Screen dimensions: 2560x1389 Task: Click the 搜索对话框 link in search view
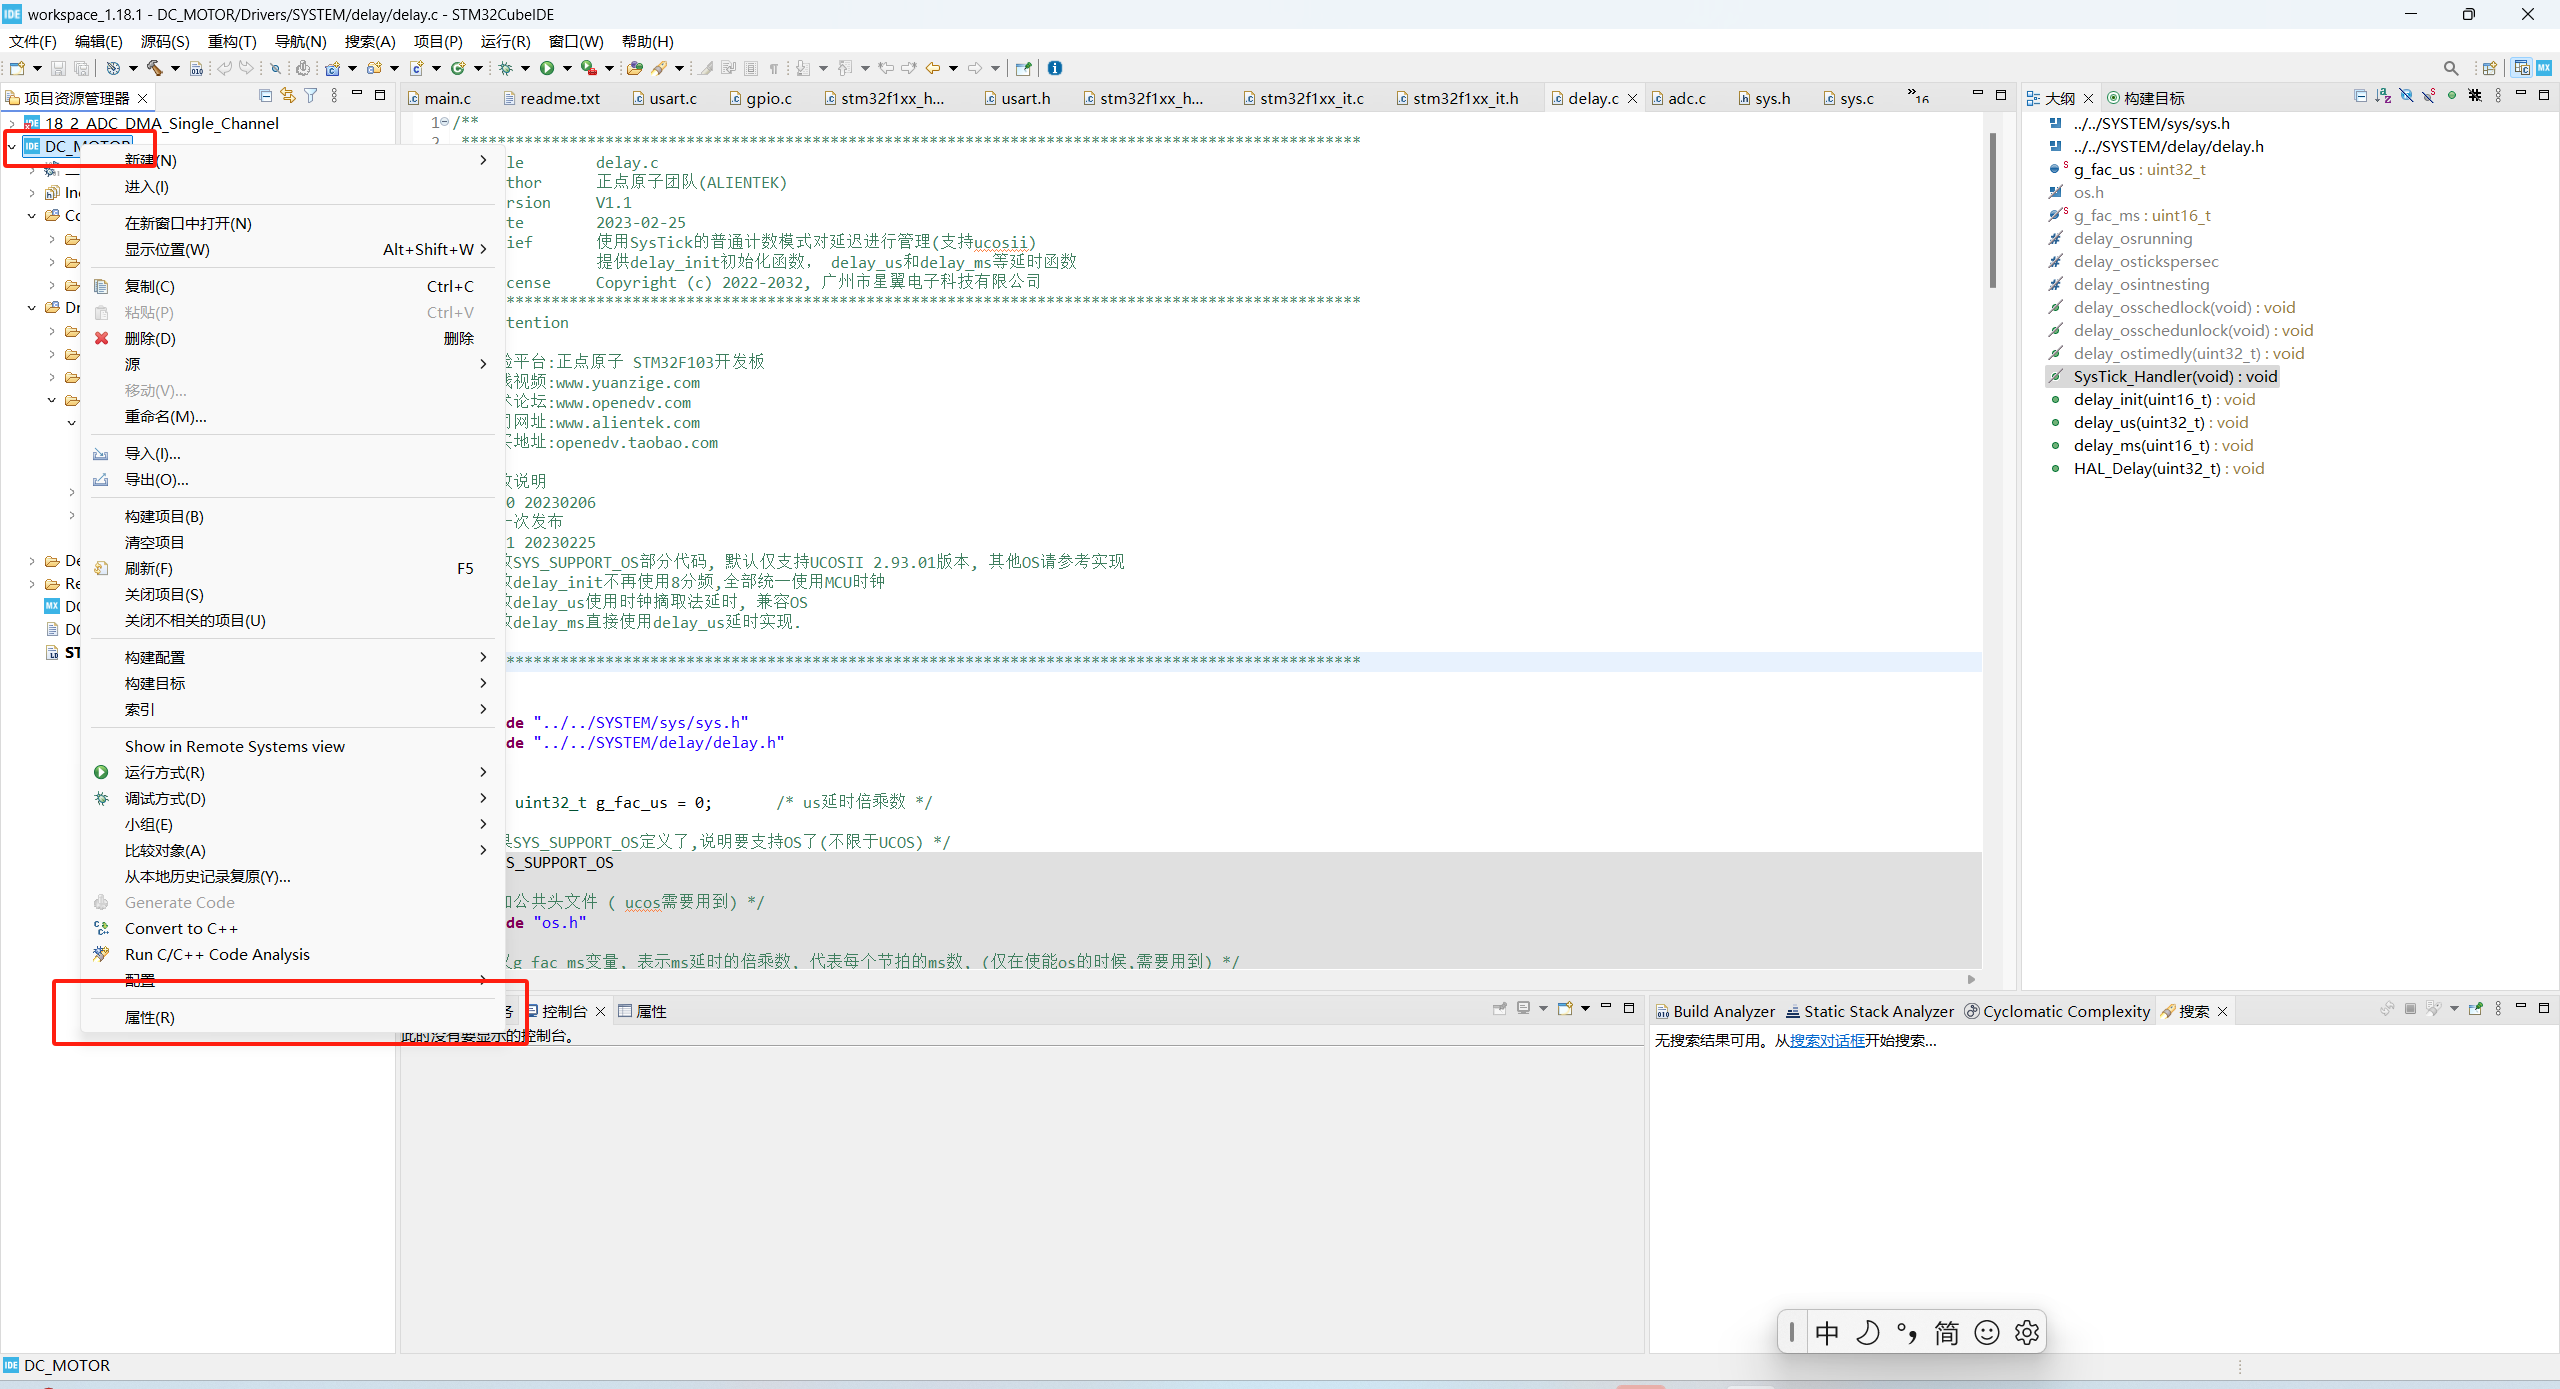[x=1827, y=1040]
